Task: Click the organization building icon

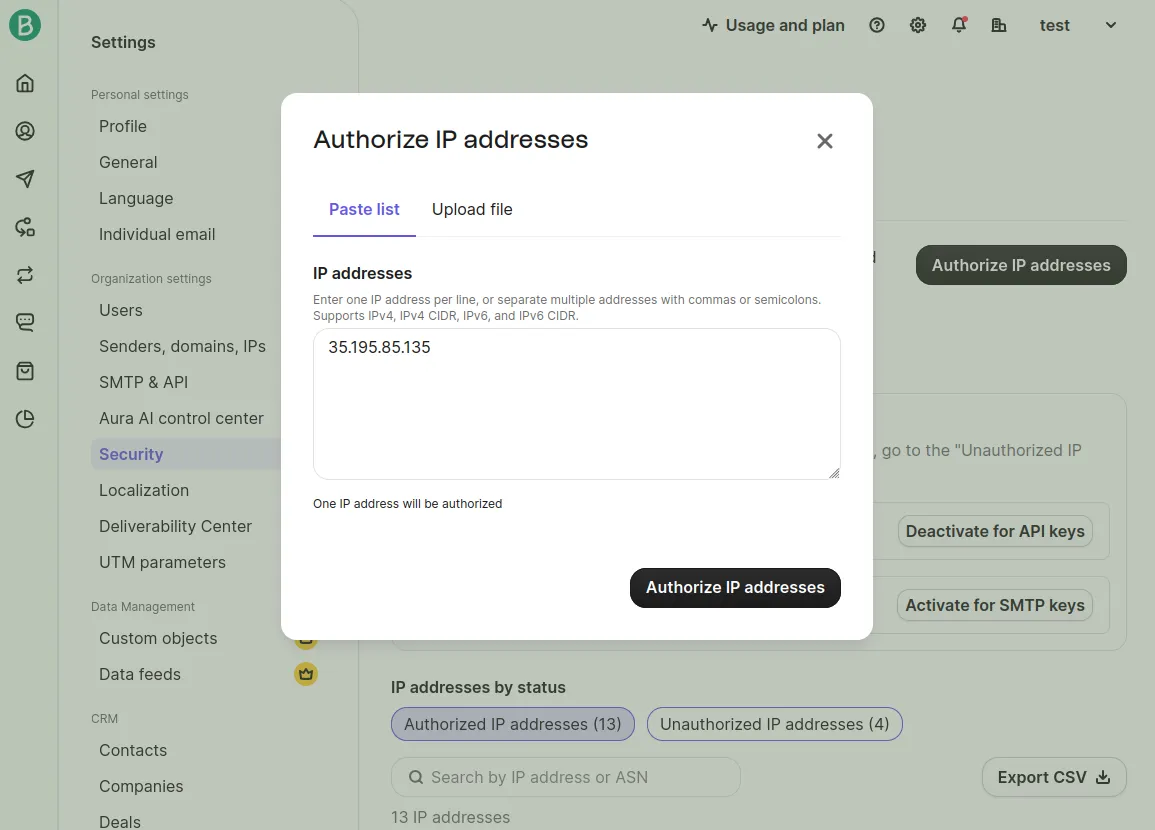Action: point(999,25)
